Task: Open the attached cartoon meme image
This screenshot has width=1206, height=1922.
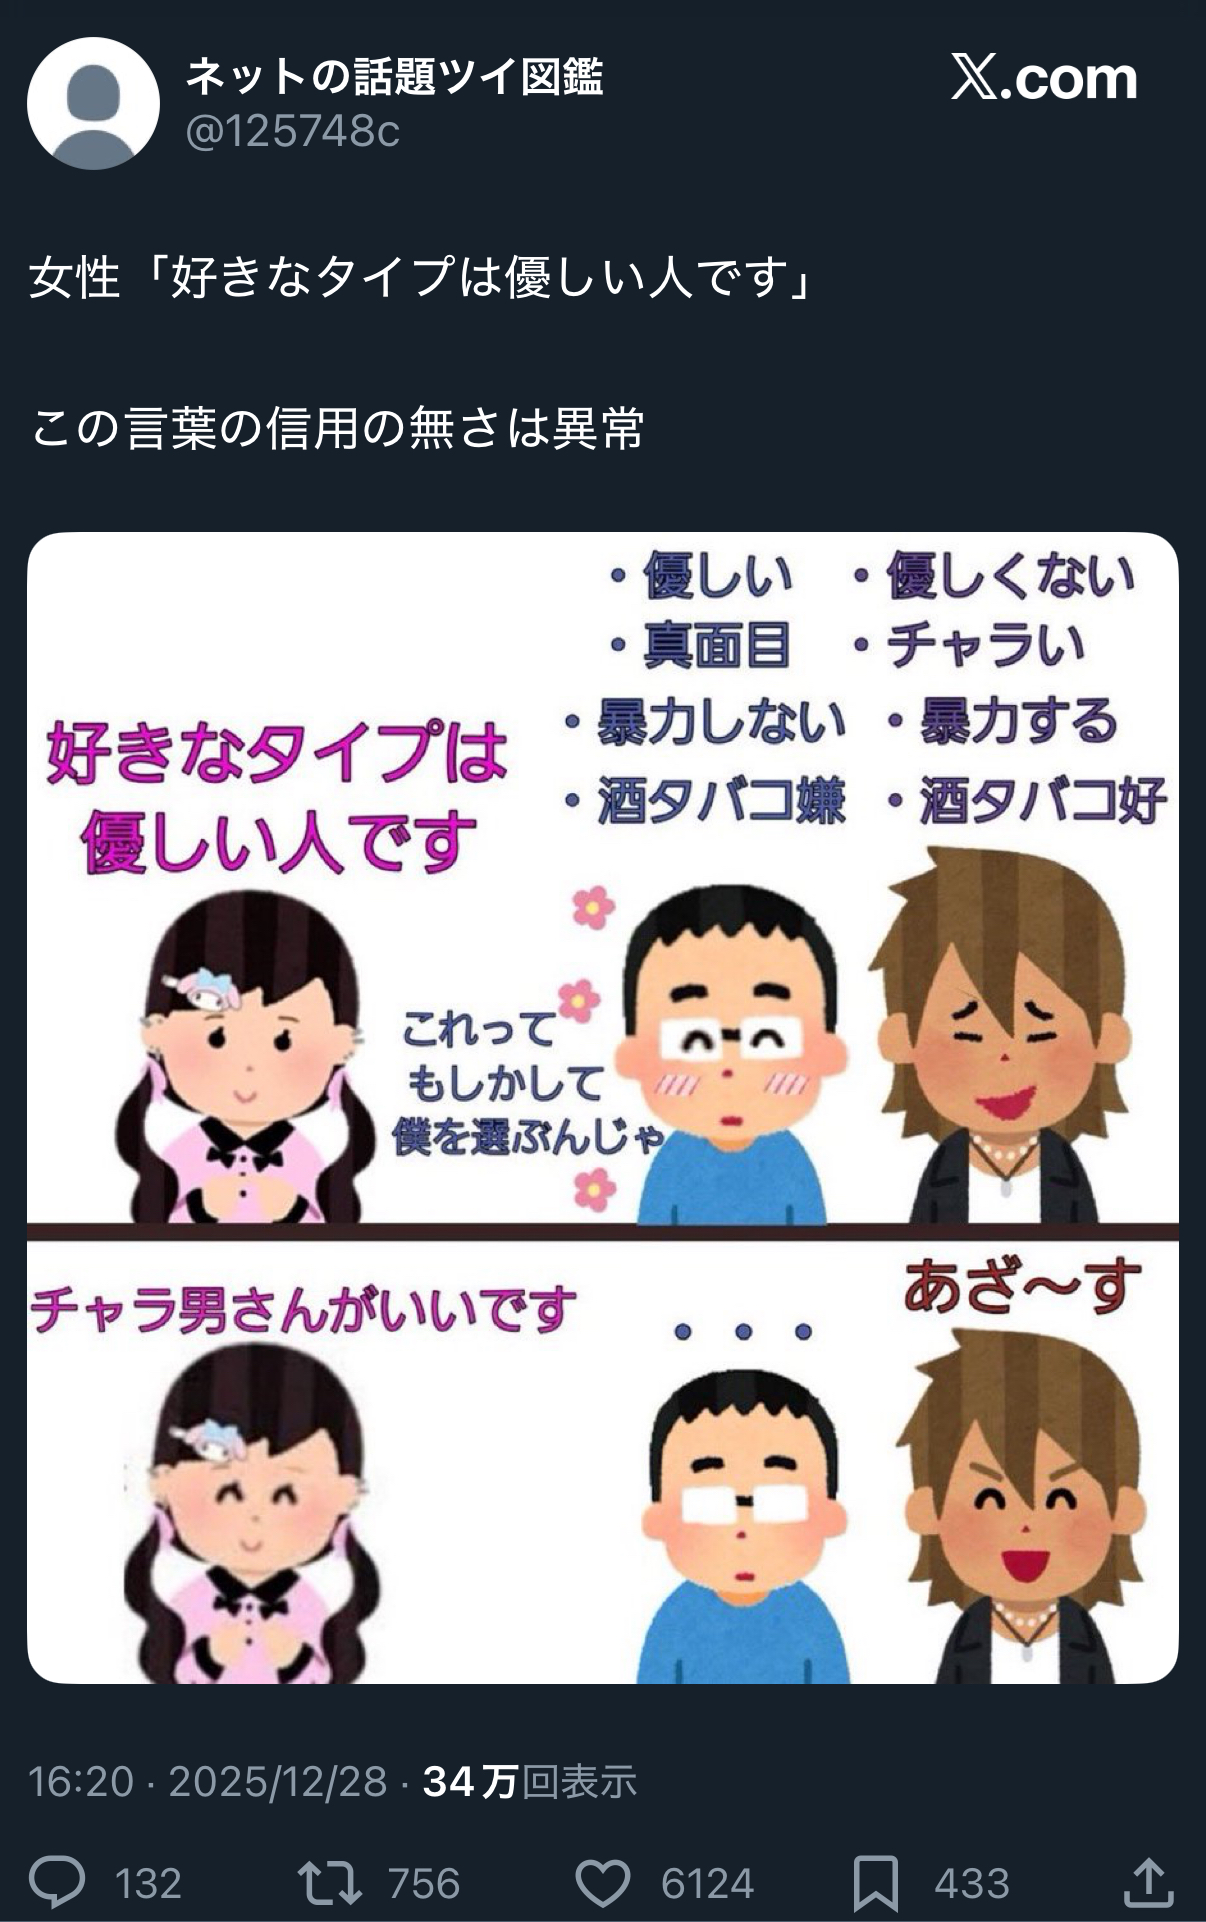Action: [x=603, y=1108]
